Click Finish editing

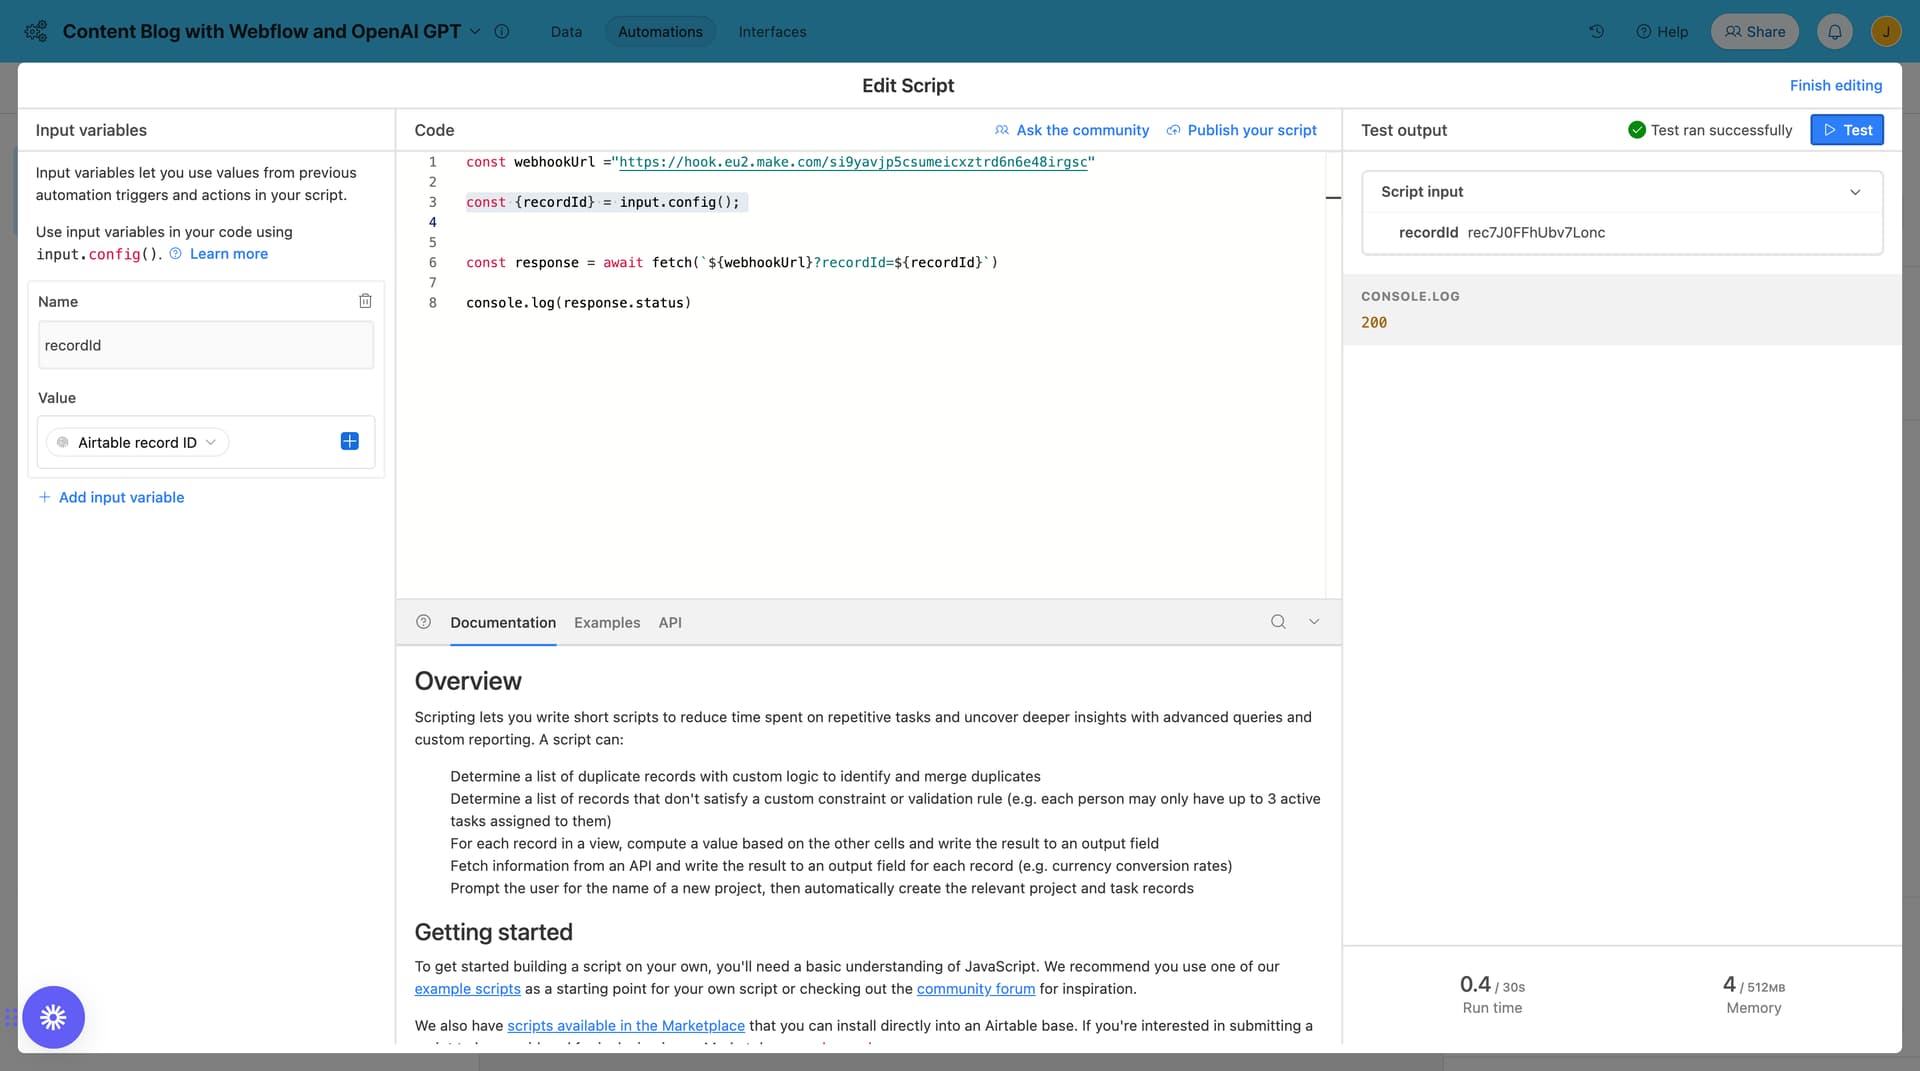[1836, 86]
